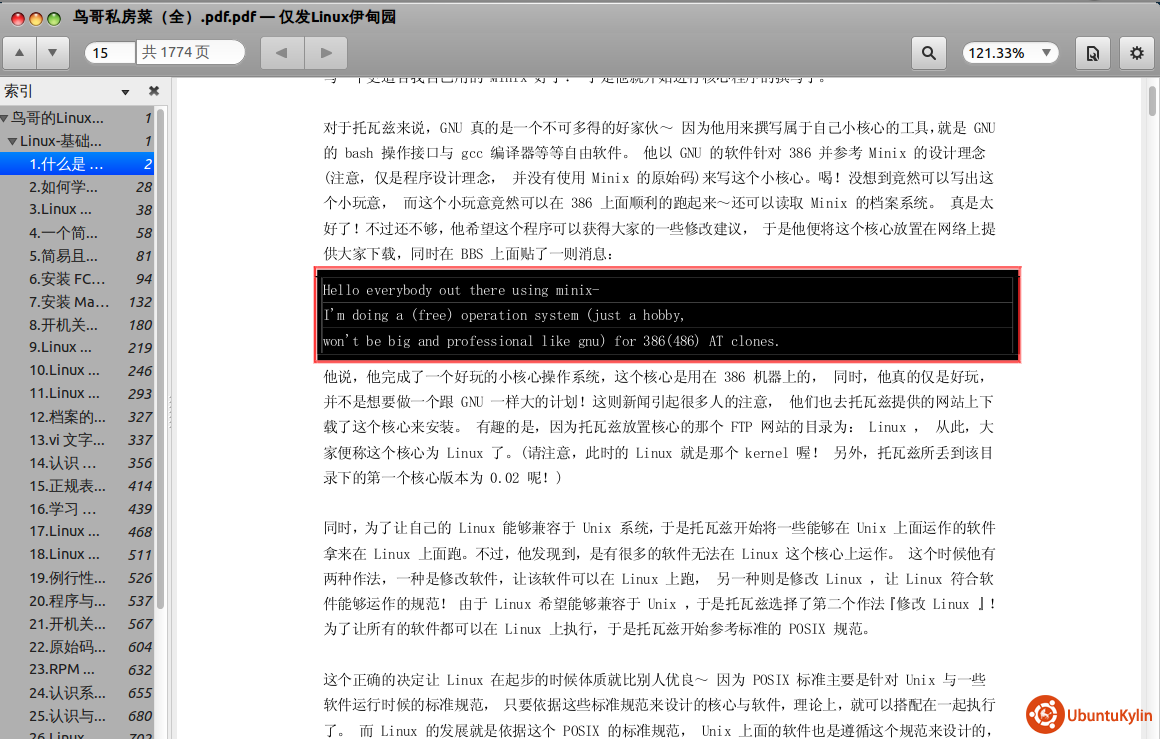Select chapter 9.Linux in the index
This screenshot has height=739, width=1160.
point(60,348)
